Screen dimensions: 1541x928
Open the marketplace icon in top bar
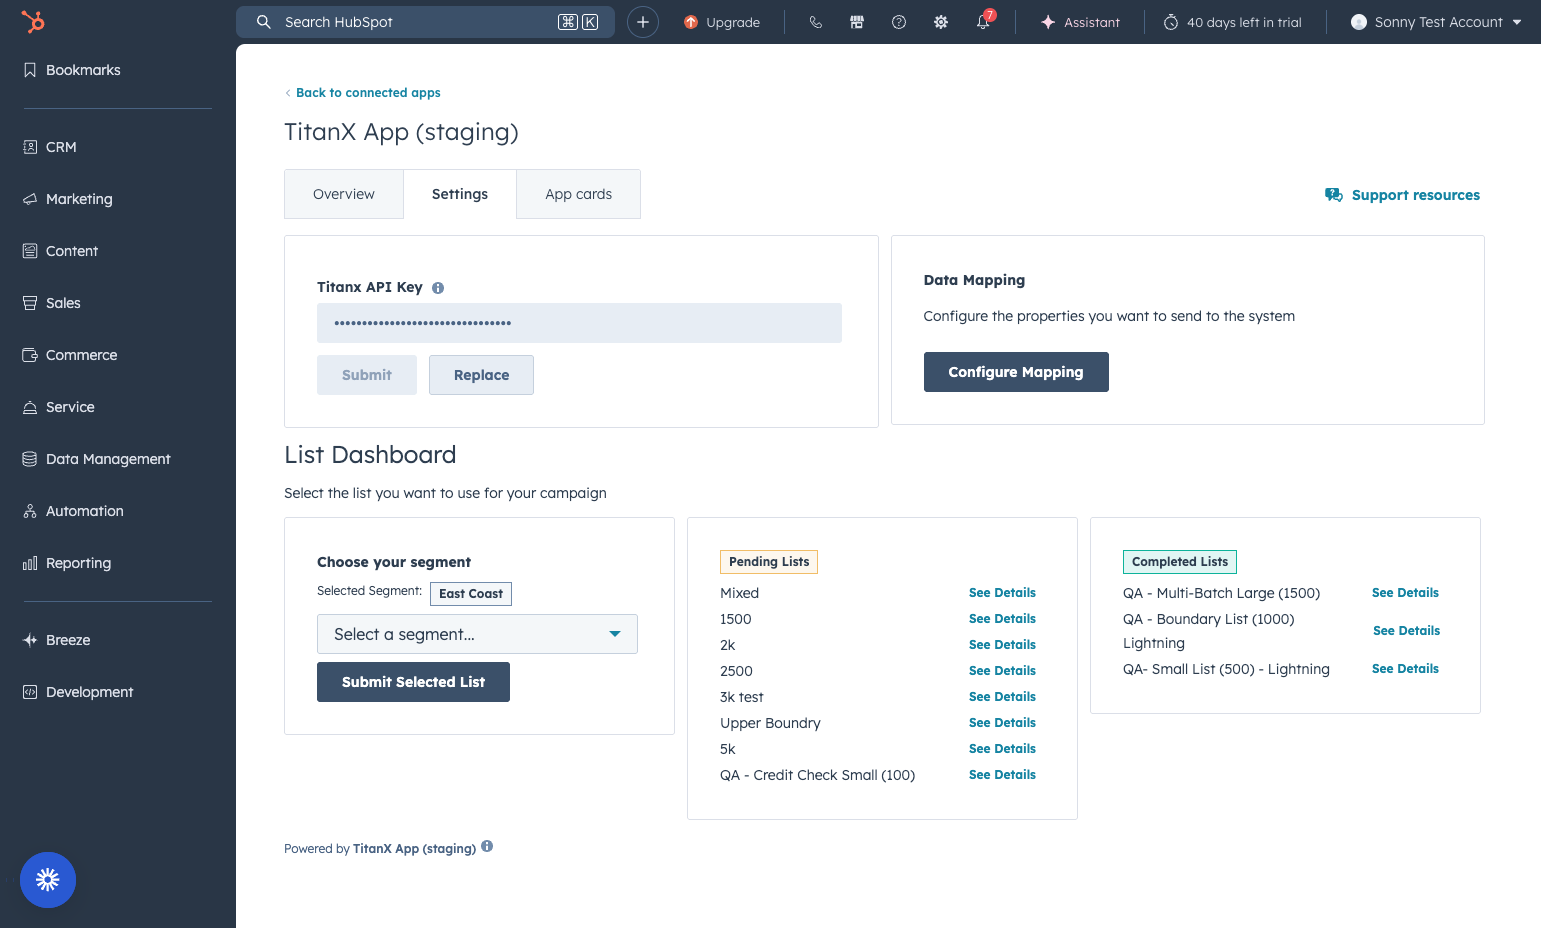(x=857, y=22)
